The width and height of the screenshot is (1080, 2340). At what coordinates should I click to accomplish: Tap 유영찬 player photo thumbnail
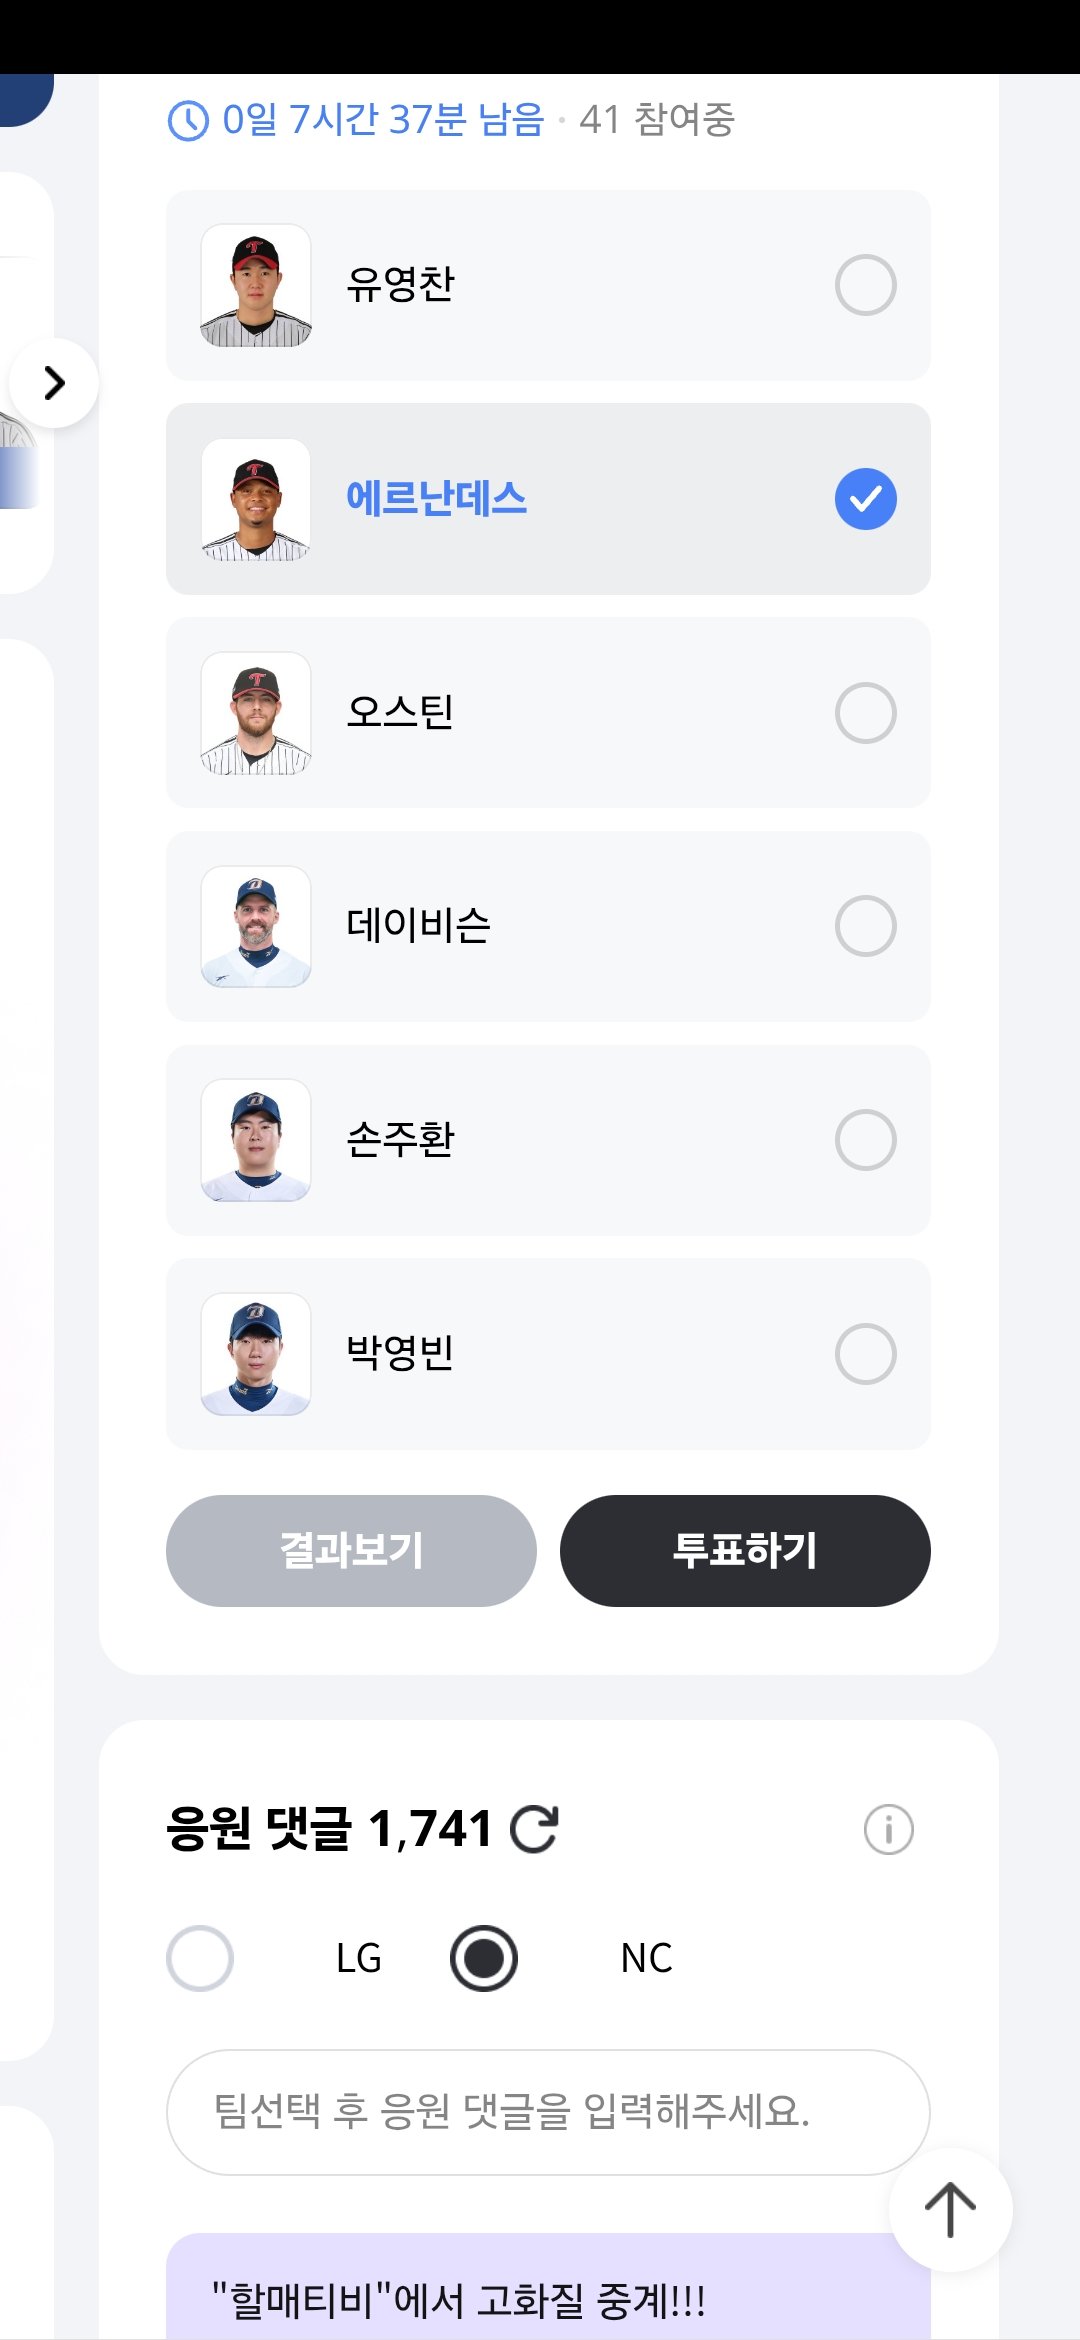click(x=256, y=285)
